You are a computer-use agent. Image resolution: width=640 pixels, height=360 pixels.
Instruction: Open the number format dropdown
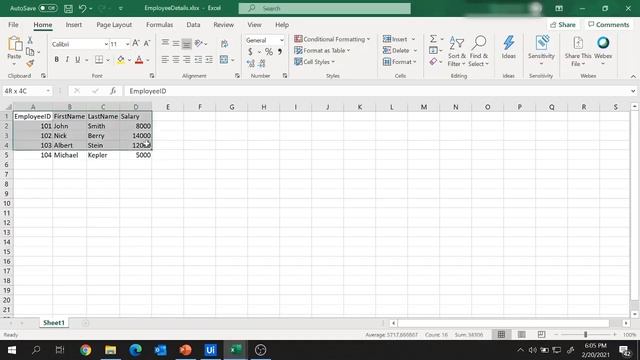pos(282,40)
